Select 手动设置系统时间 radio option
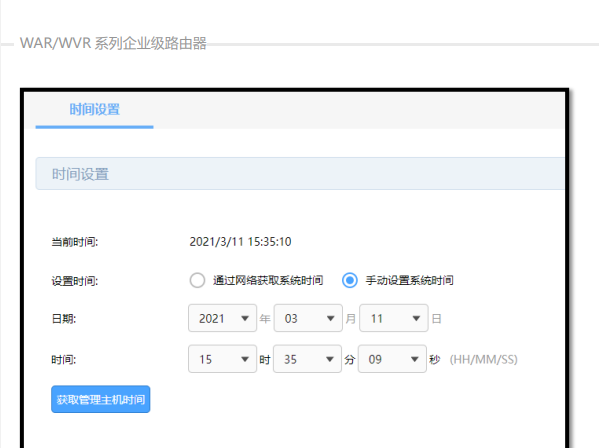This screenshot has width=599, height=448. pos(350,280)
